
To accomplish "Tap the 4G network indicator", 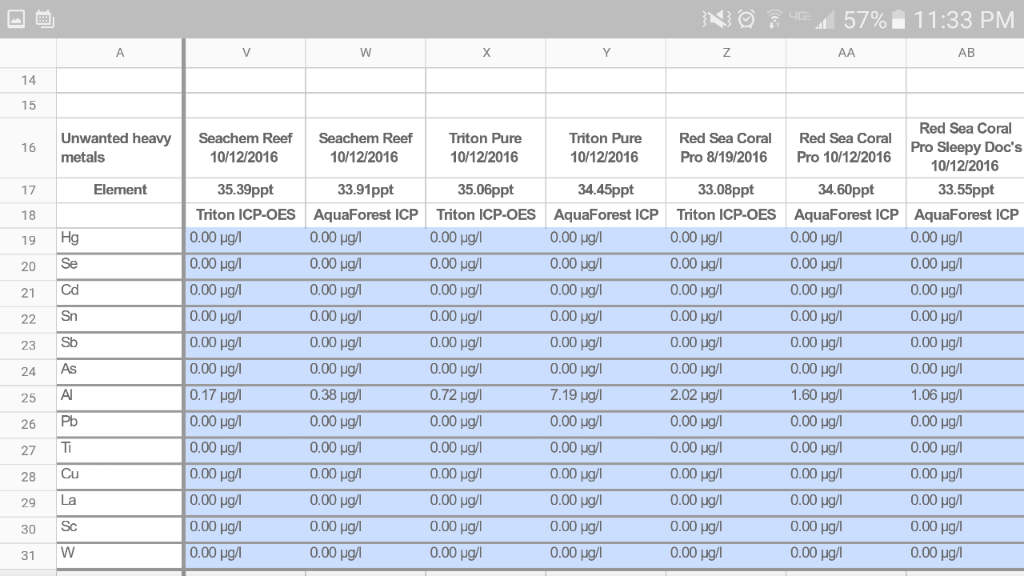I will point(800,16).
